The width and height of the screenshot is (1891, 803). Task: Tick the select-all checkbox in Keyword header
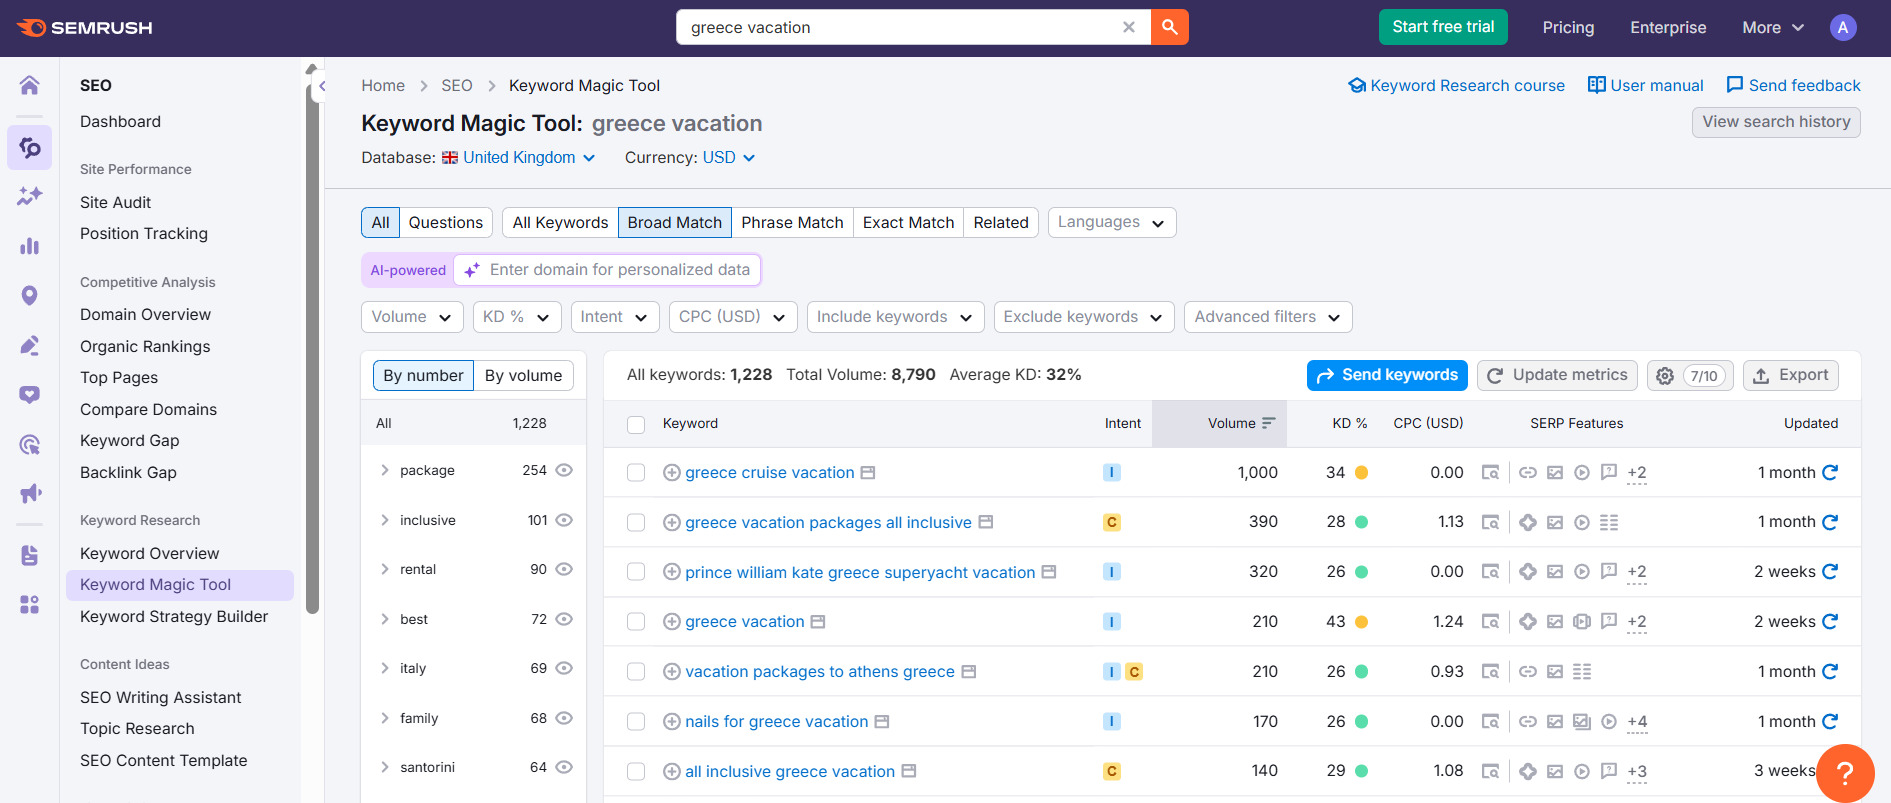(x=636, y=424)
